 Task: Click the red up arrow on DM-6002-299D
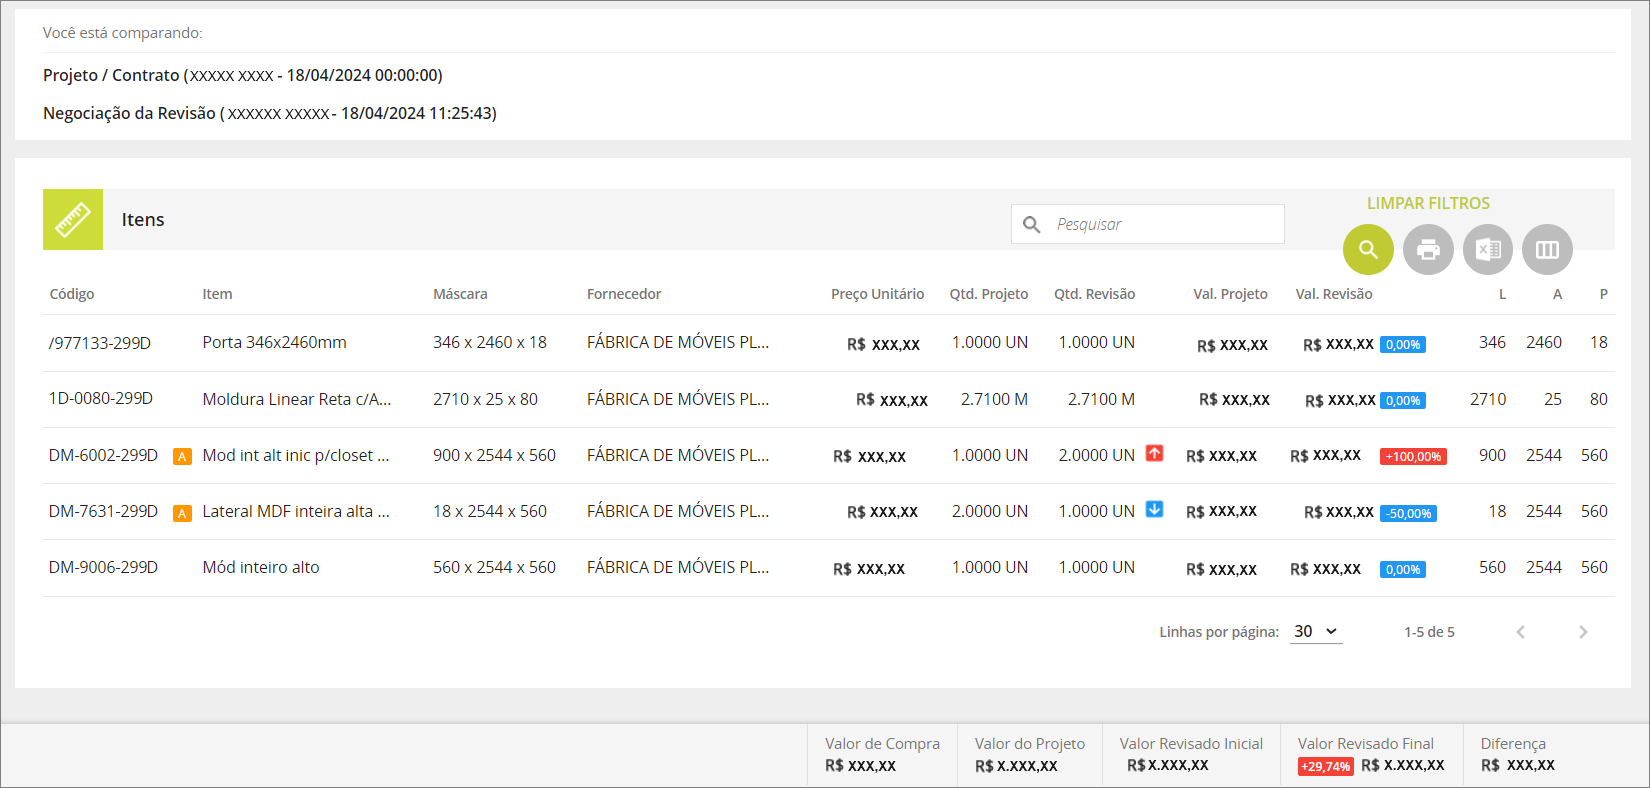click(x=1154, y=453)
